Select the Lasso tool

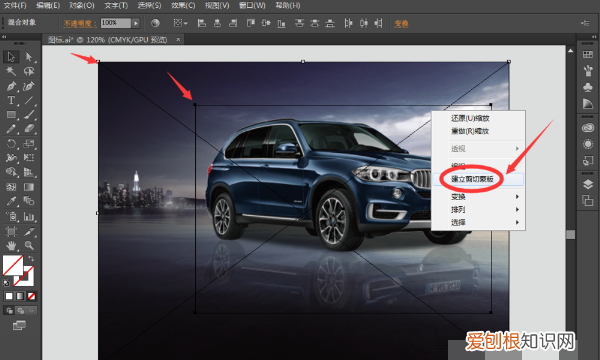click(x=29, y=71)
